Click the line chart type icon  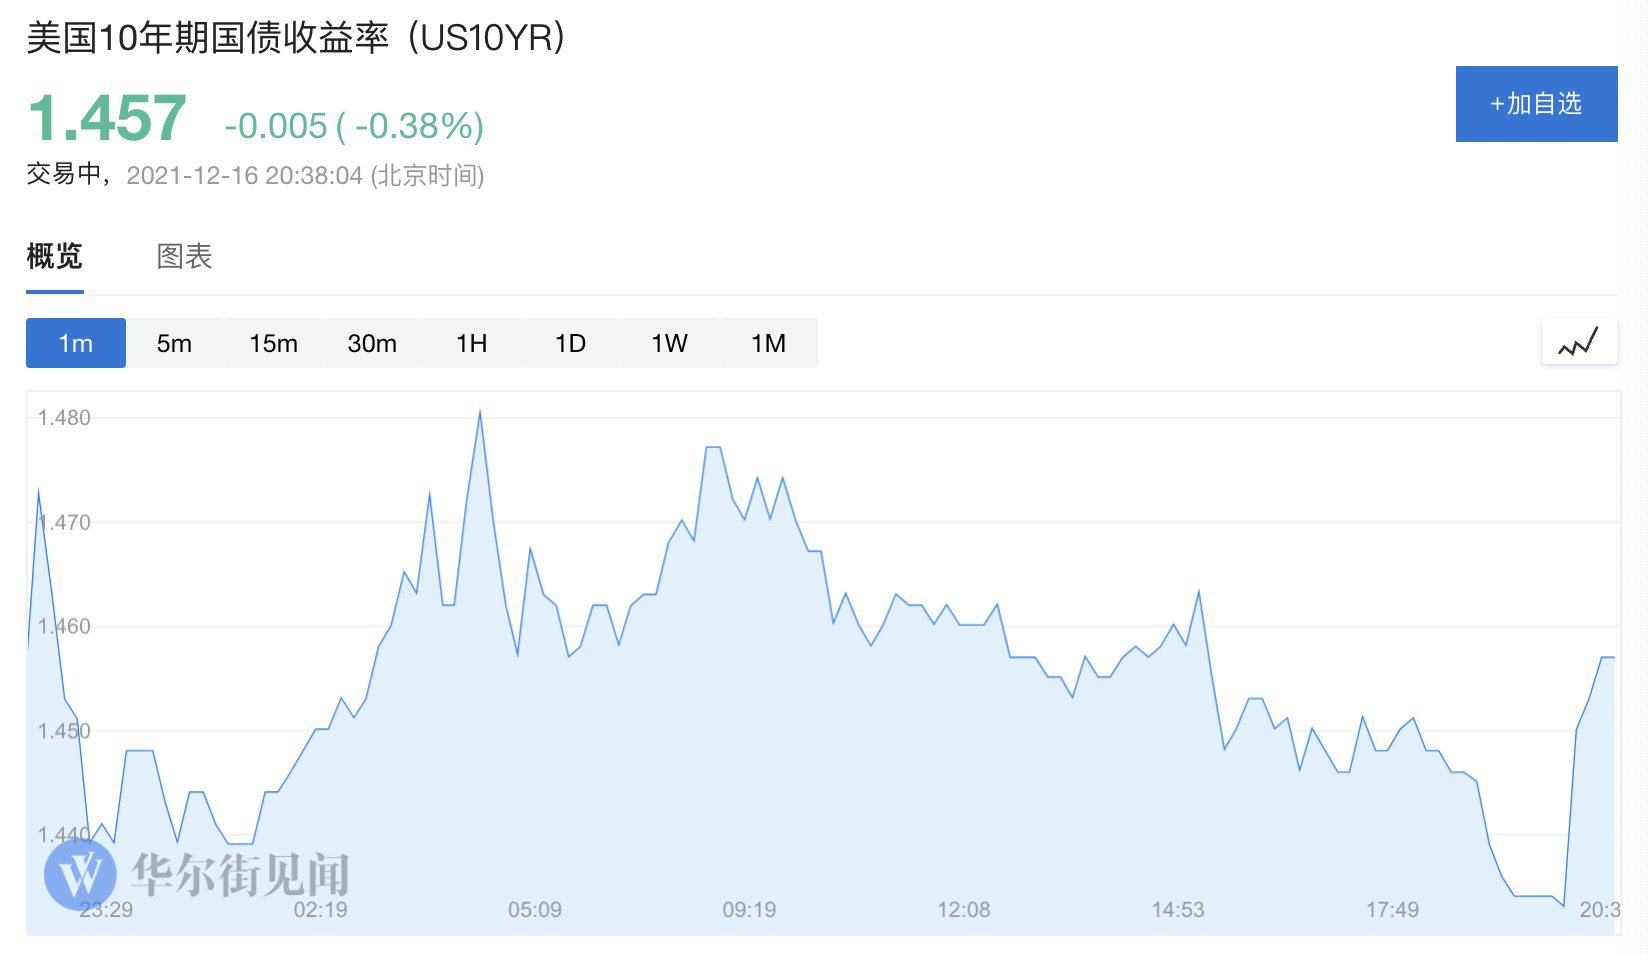point(1579,343)
